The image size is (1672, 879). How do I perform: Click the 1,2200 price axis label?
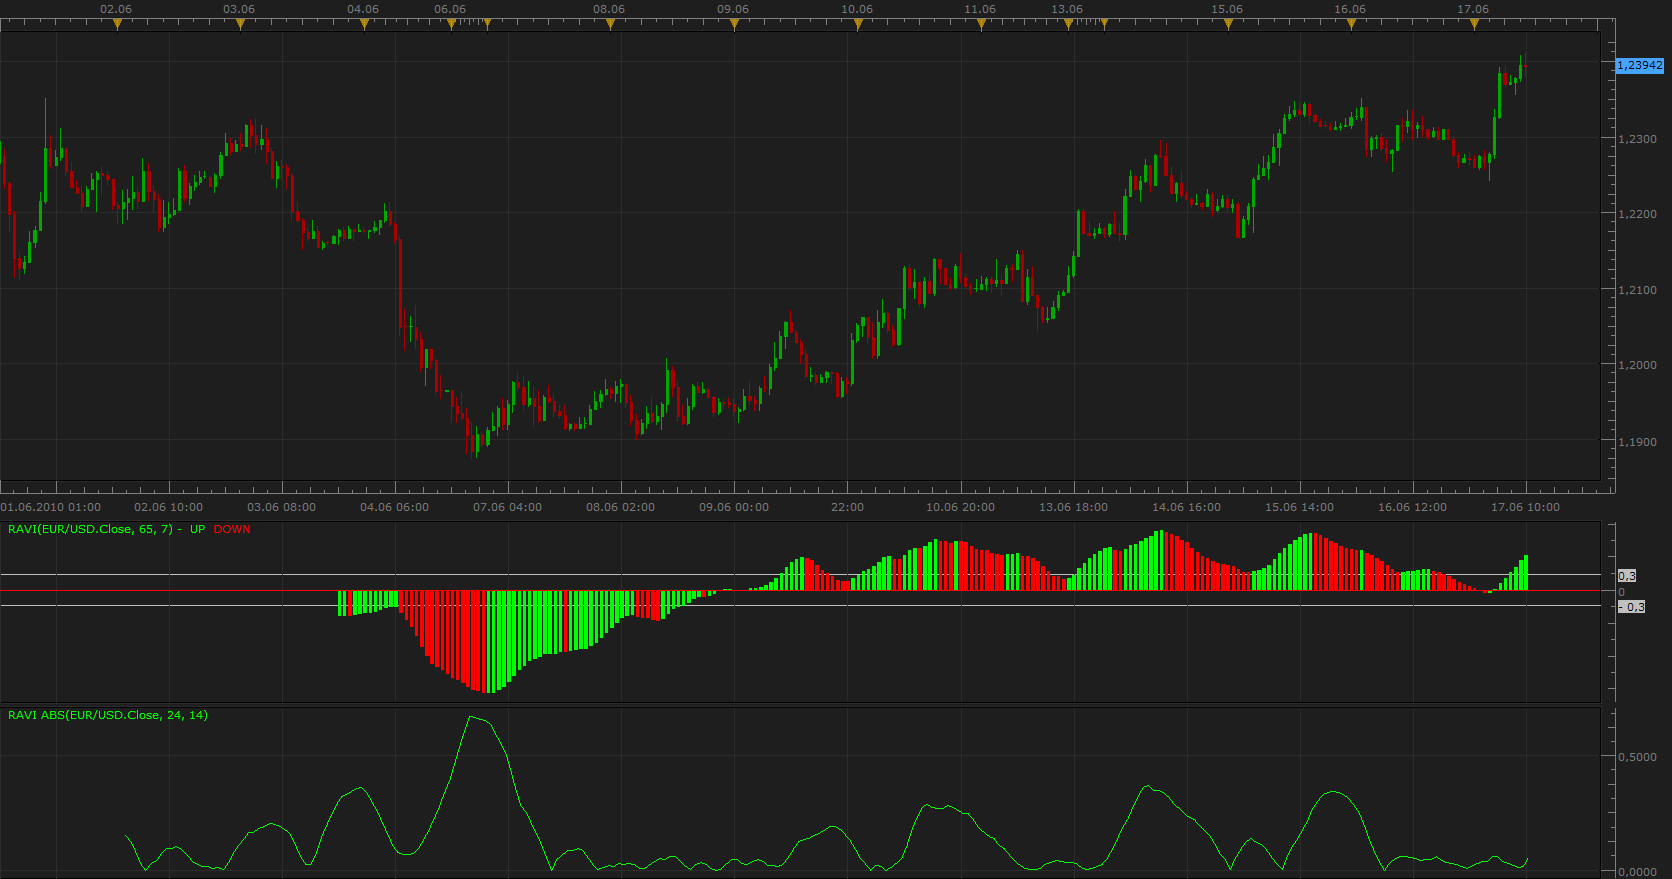click(x=1637, y=214)
